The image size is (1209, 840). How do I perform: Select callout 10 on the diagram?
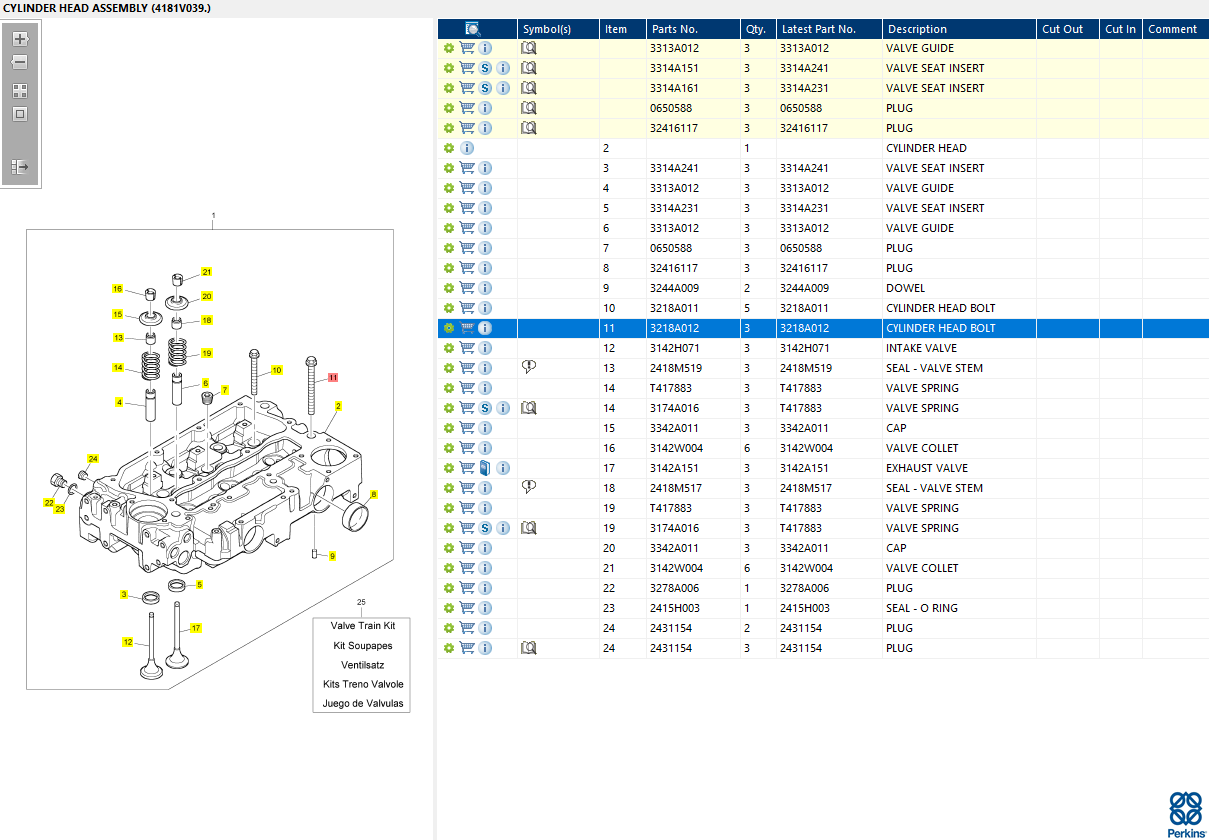[277, 370]
